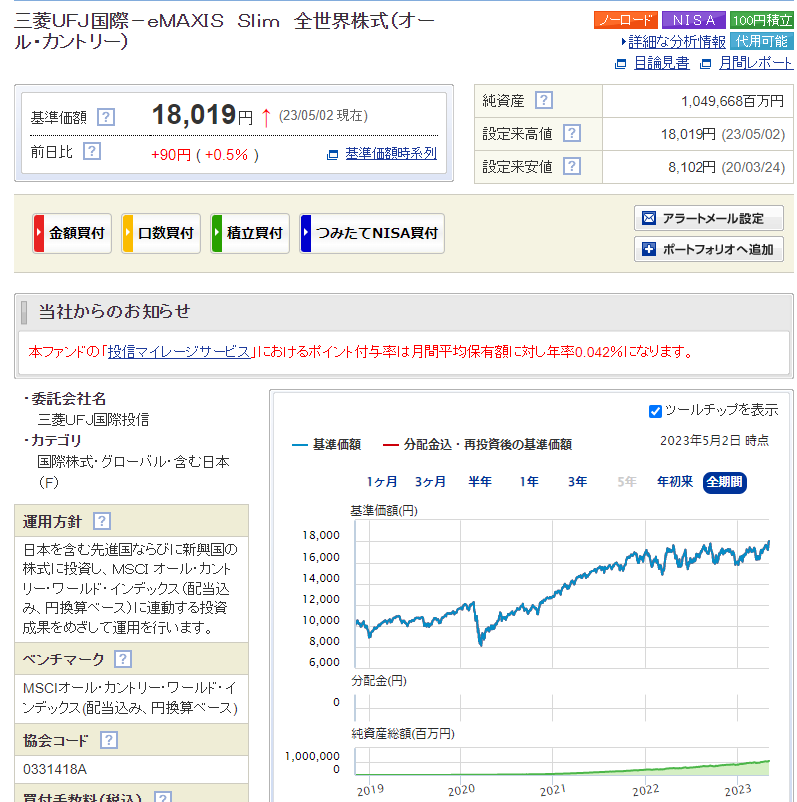This screenshot has height=802, width=797.
Task: Click the 100円積立 green badge
Action: [x=761, y=20]
